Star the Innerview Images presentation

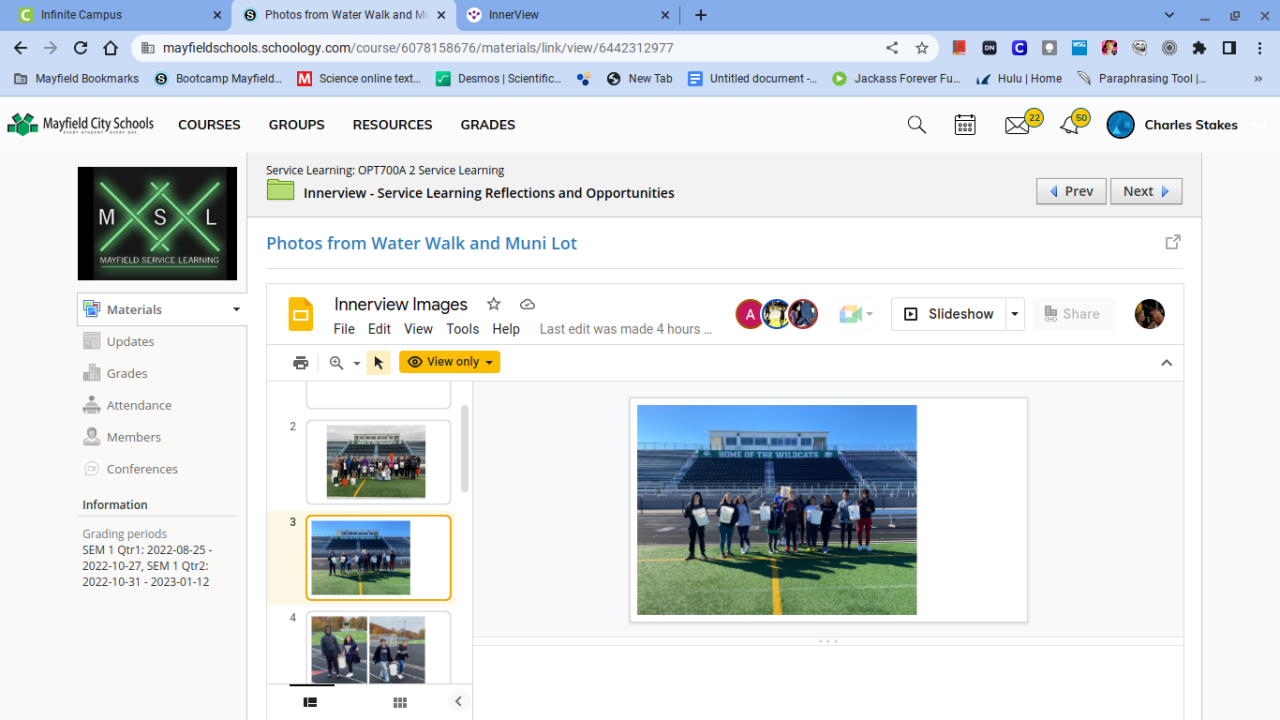tap(493, 304)
